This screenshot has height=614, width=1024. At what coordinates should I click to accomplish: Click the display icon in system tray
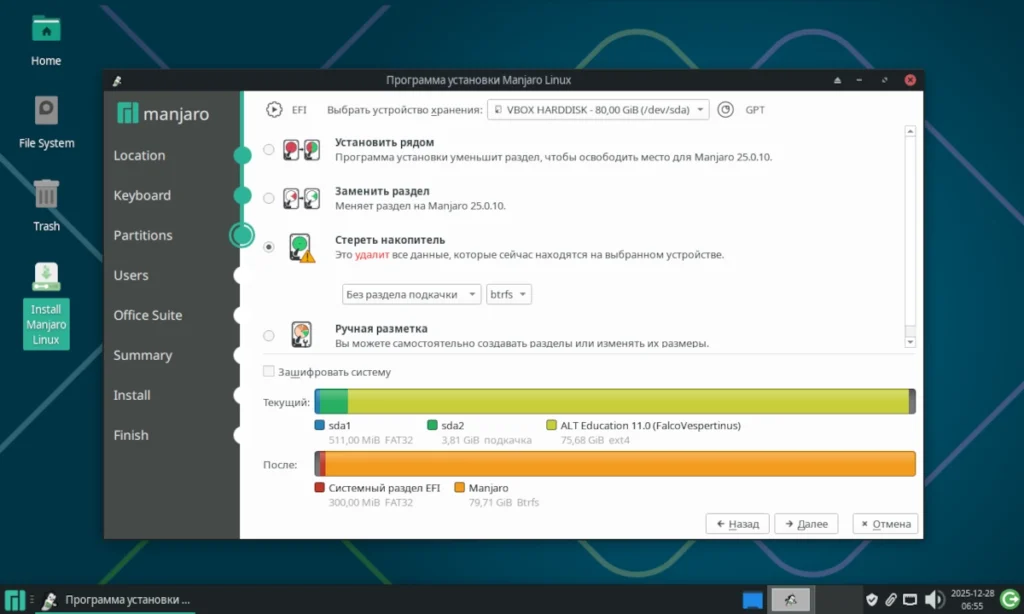coord(910,599)
